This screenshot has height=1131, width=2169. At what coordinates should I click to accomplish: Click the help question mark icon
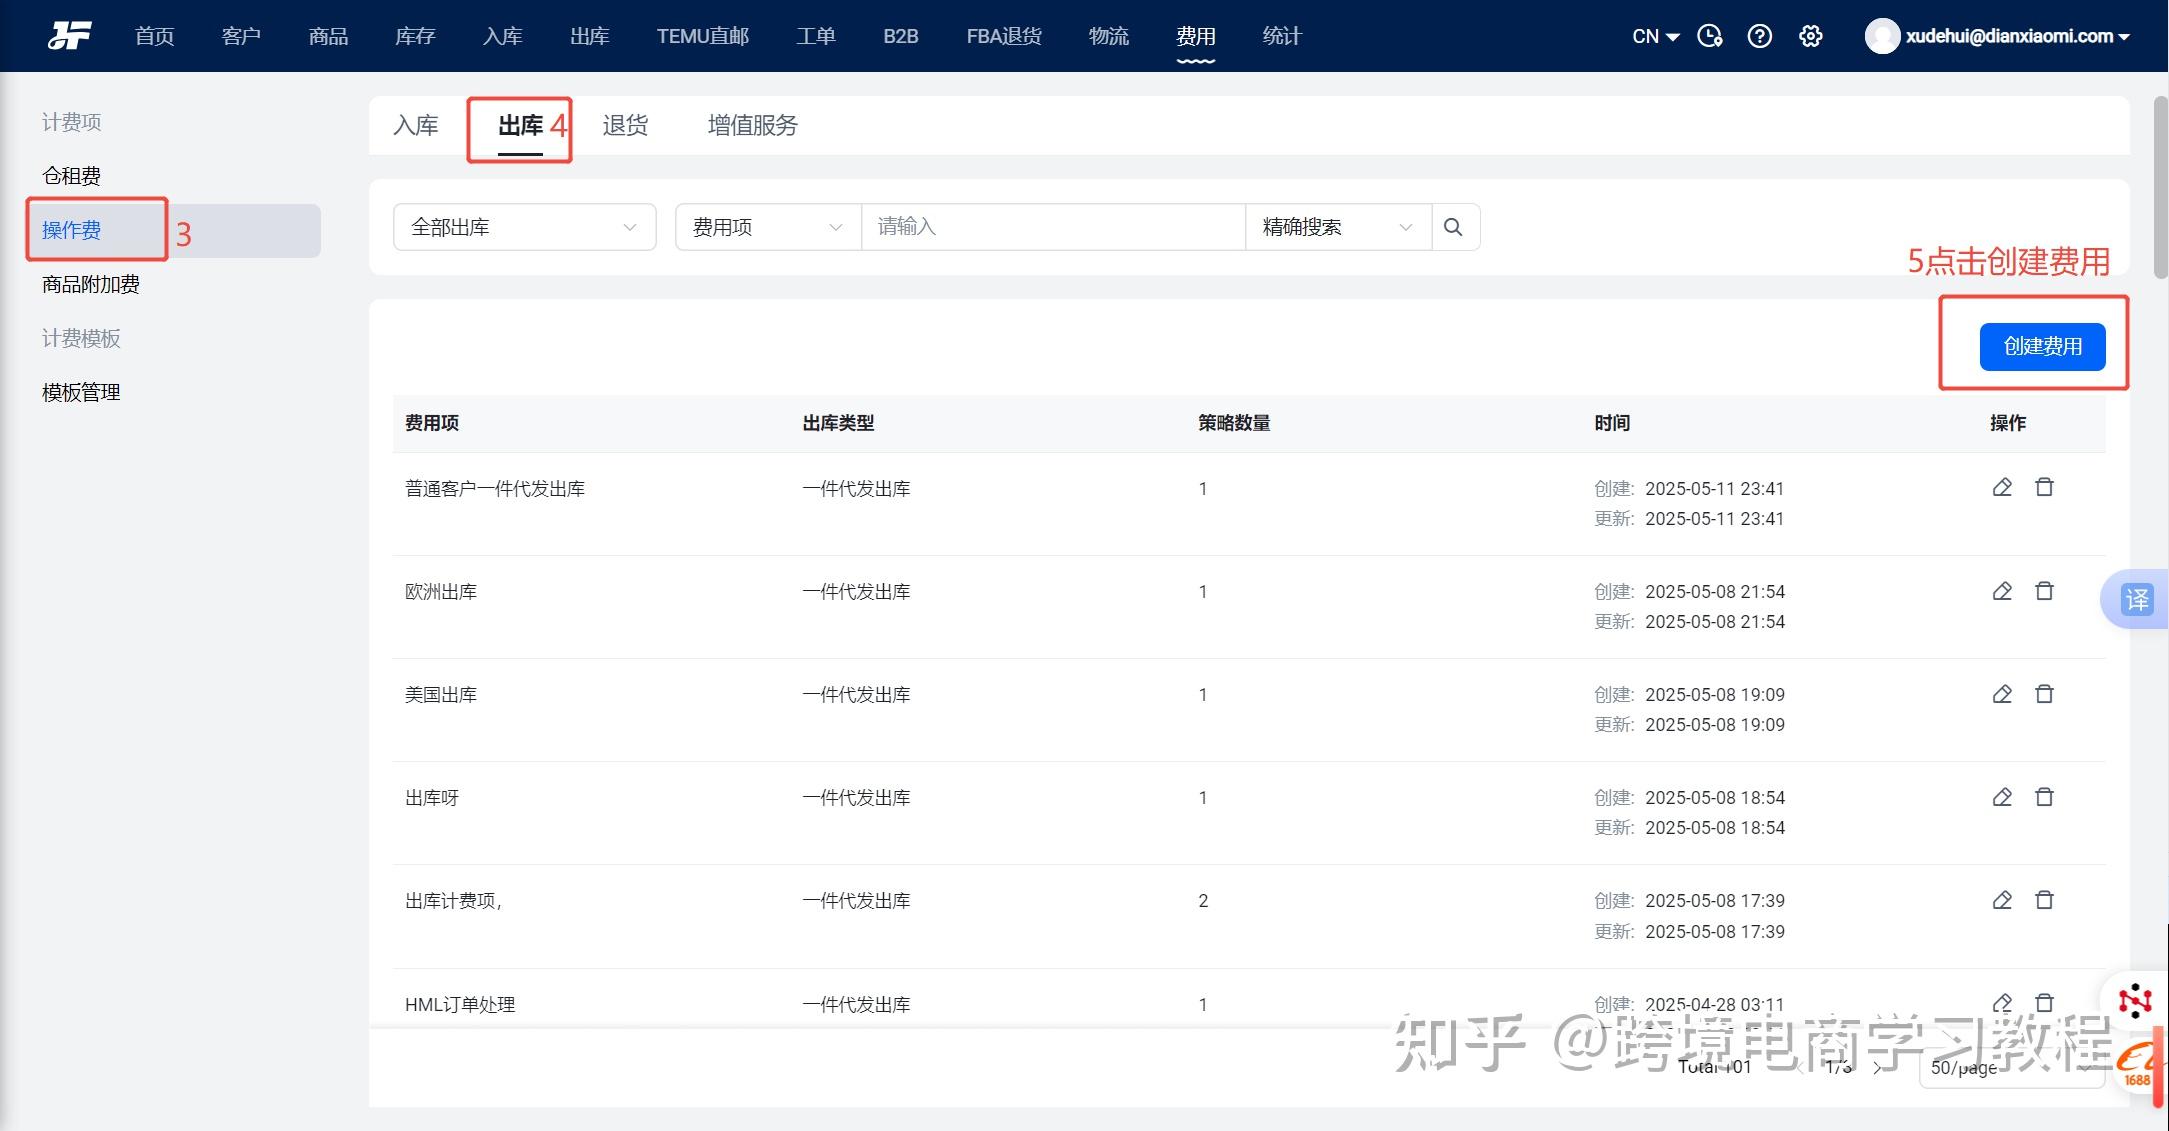tap(1759, 35)
